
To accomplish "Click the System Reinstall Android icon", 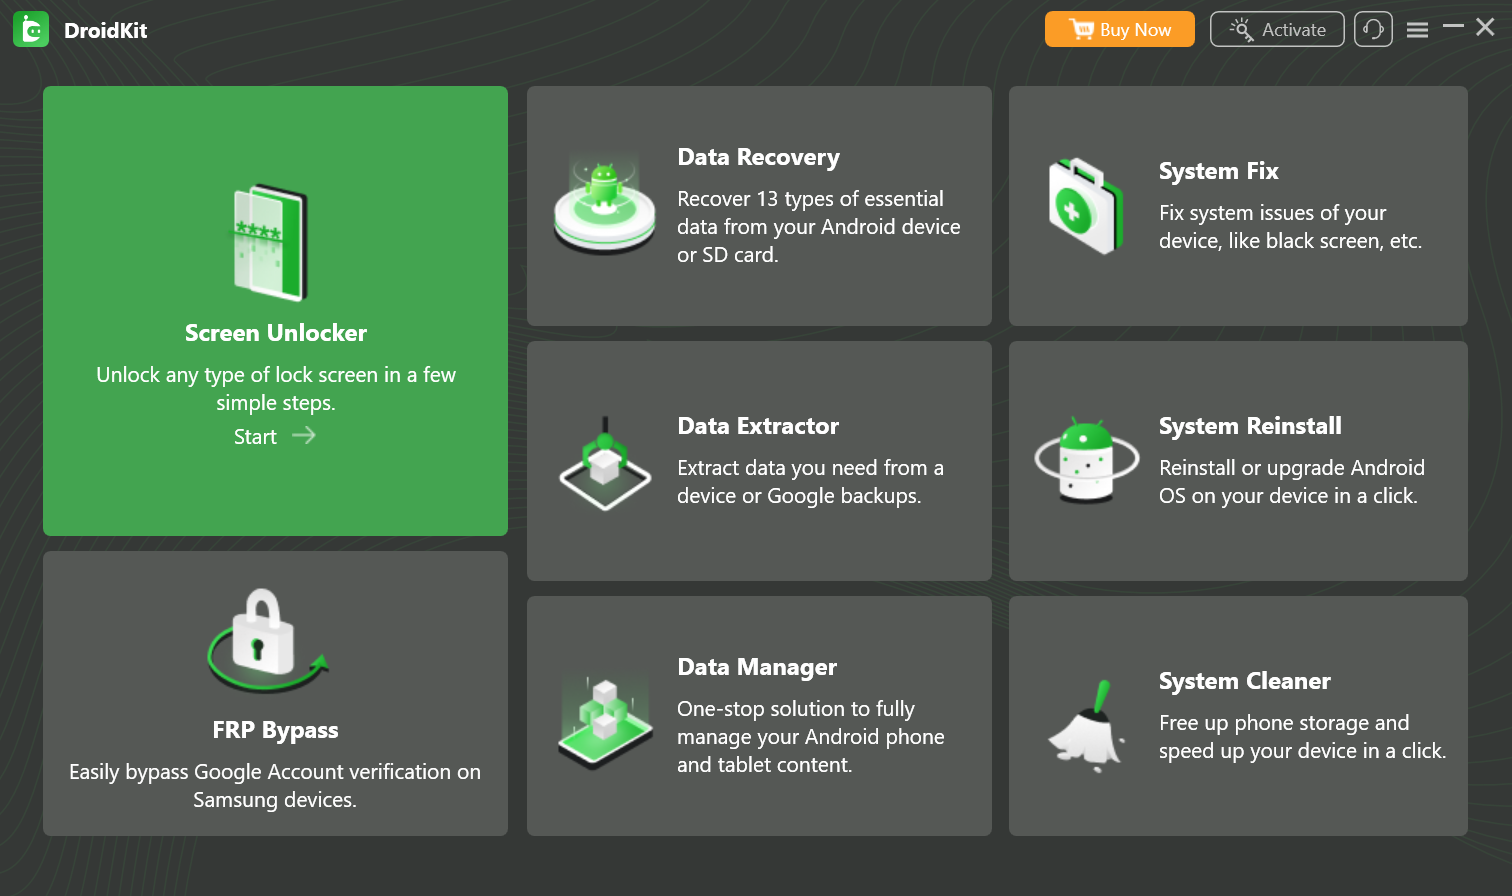I will [1086, 460].
